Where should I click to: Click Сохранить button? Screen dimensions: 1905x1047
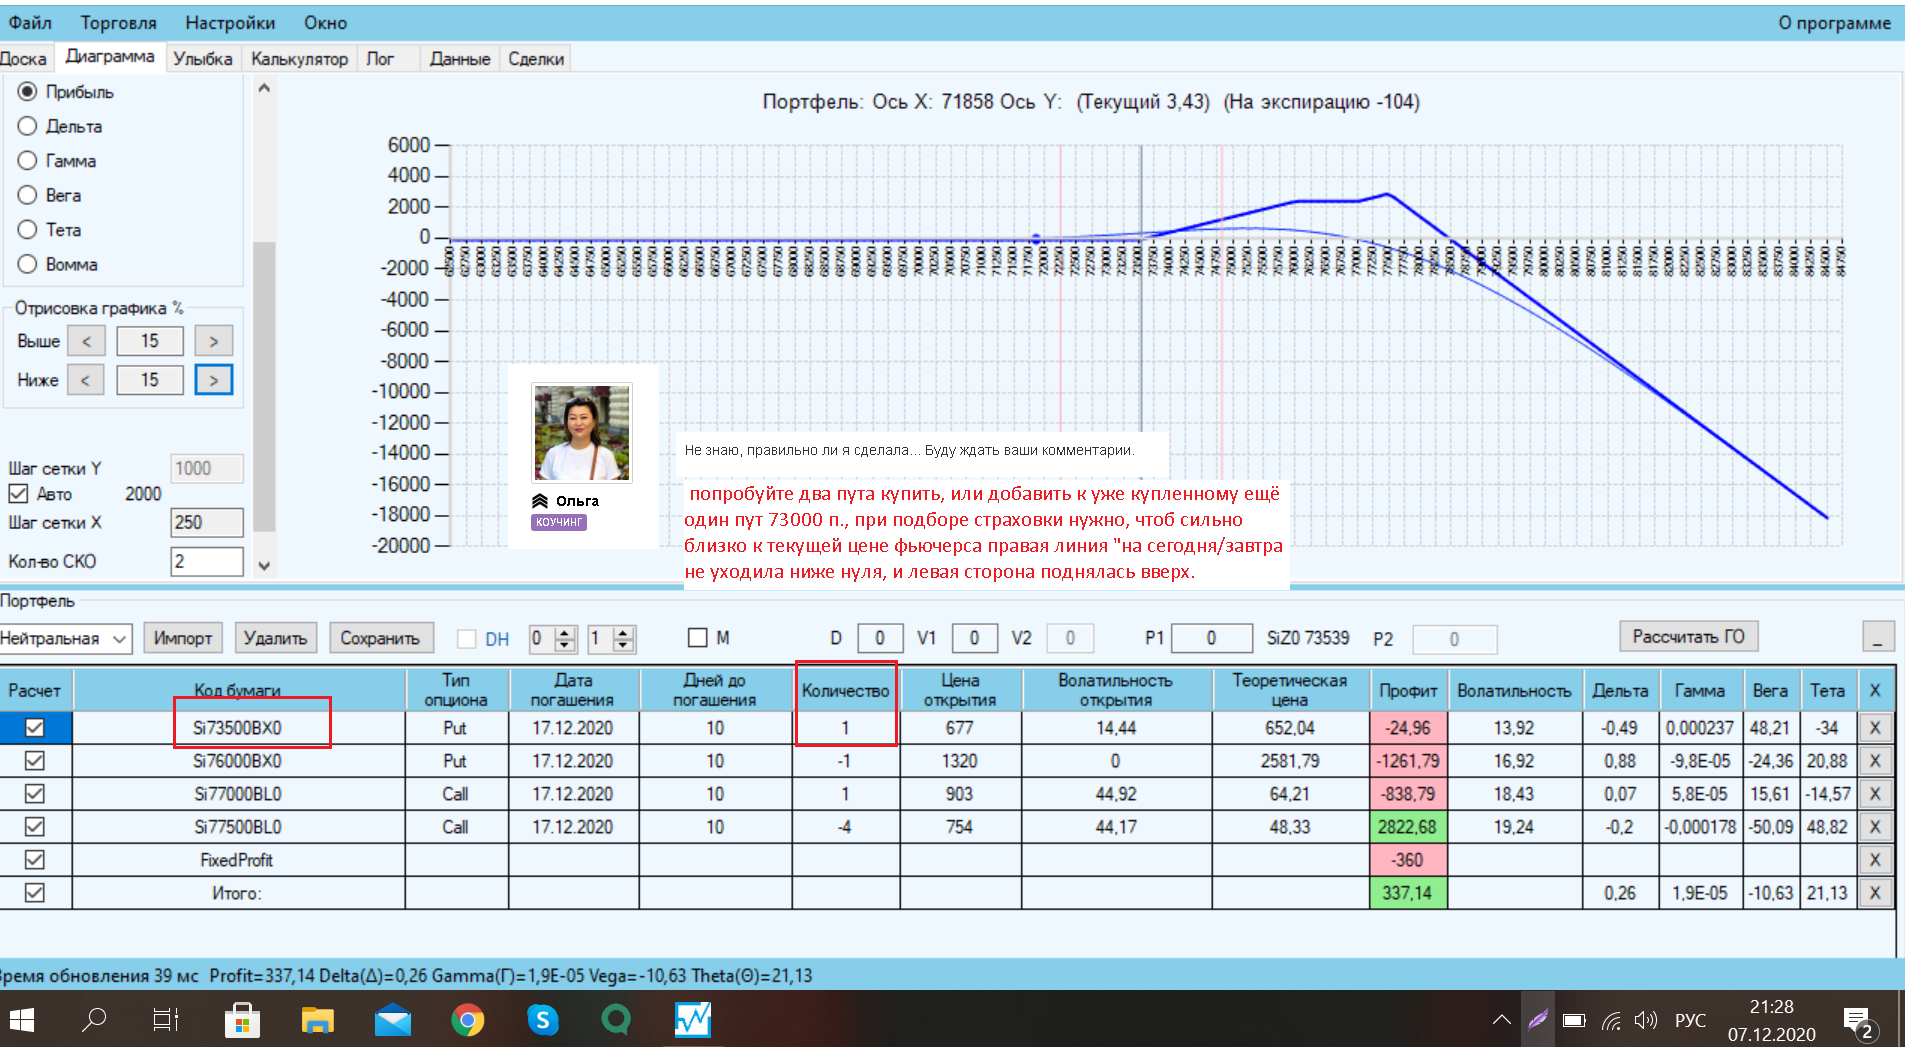(x=380, y=638)
